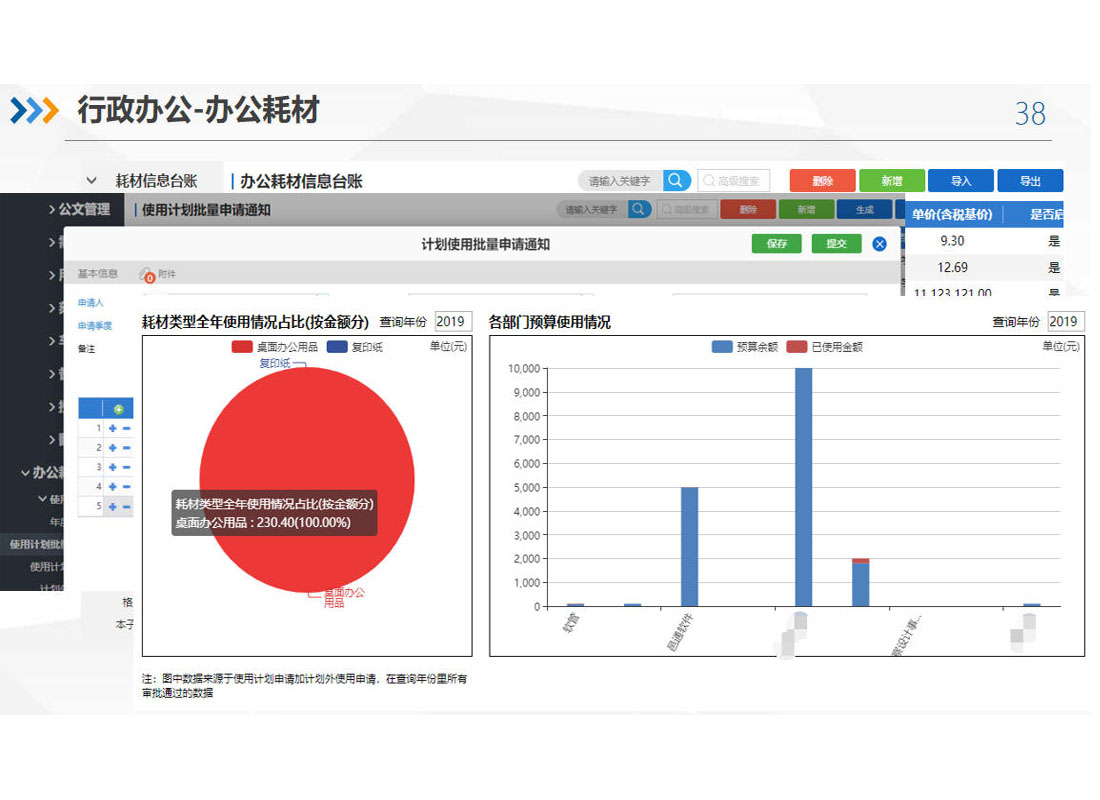
Task: Close the 计划使用批量申请通知 dialog with the X icon
Action: pyautogui.click(x=879, y=244)
